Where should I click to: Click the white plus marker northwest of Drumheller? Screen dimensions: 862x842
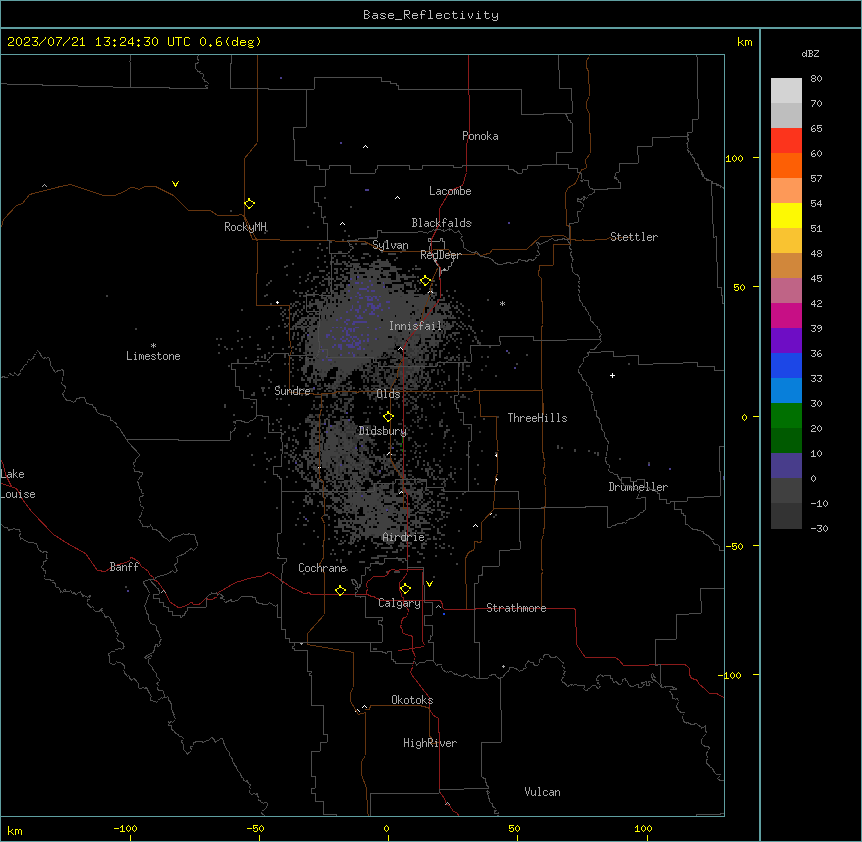(612, 375)
